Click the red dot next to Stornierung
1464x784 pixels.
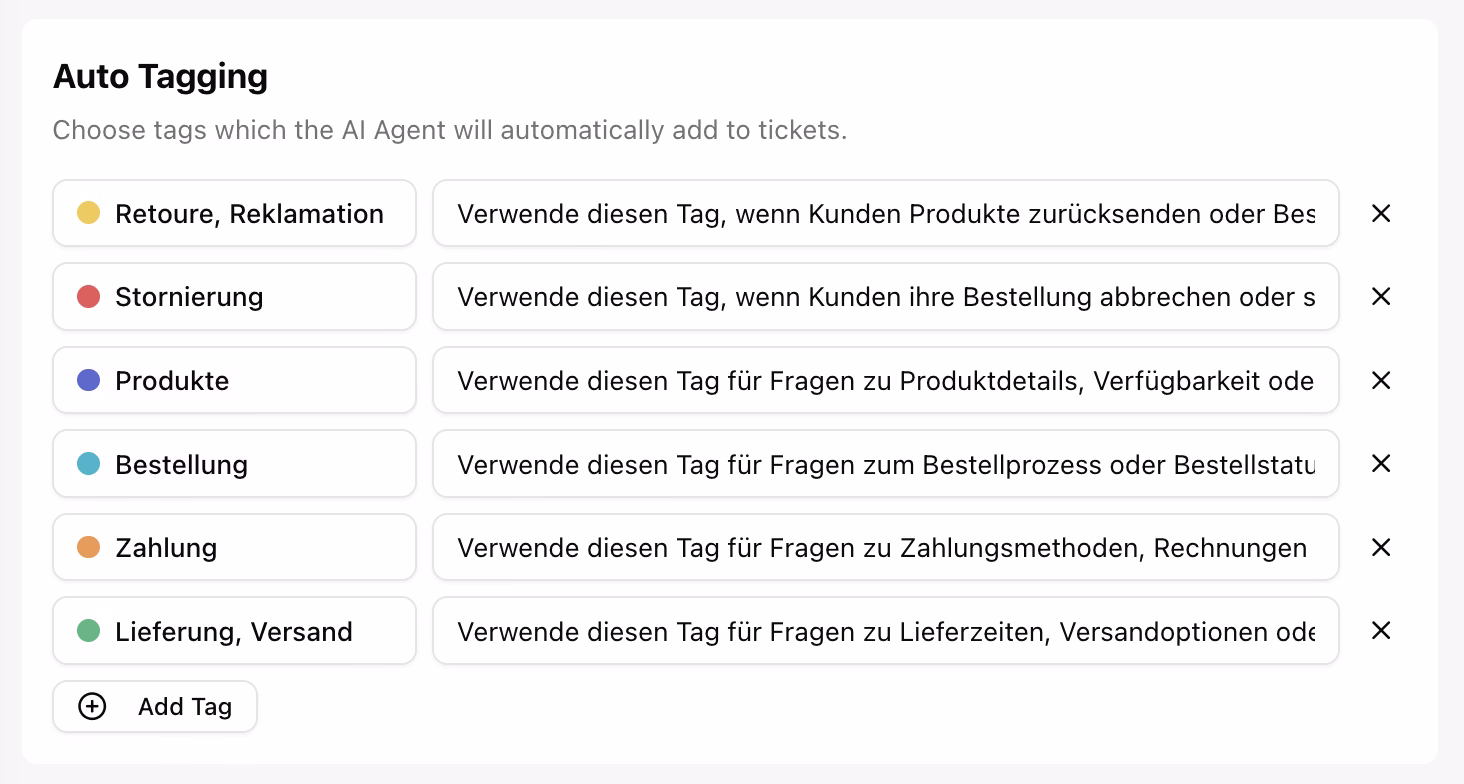coord(88,296)
